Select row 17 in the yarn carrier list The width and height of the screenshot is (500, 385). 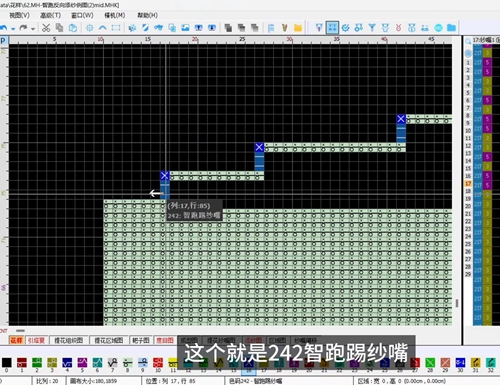click(x=468, y=184)
